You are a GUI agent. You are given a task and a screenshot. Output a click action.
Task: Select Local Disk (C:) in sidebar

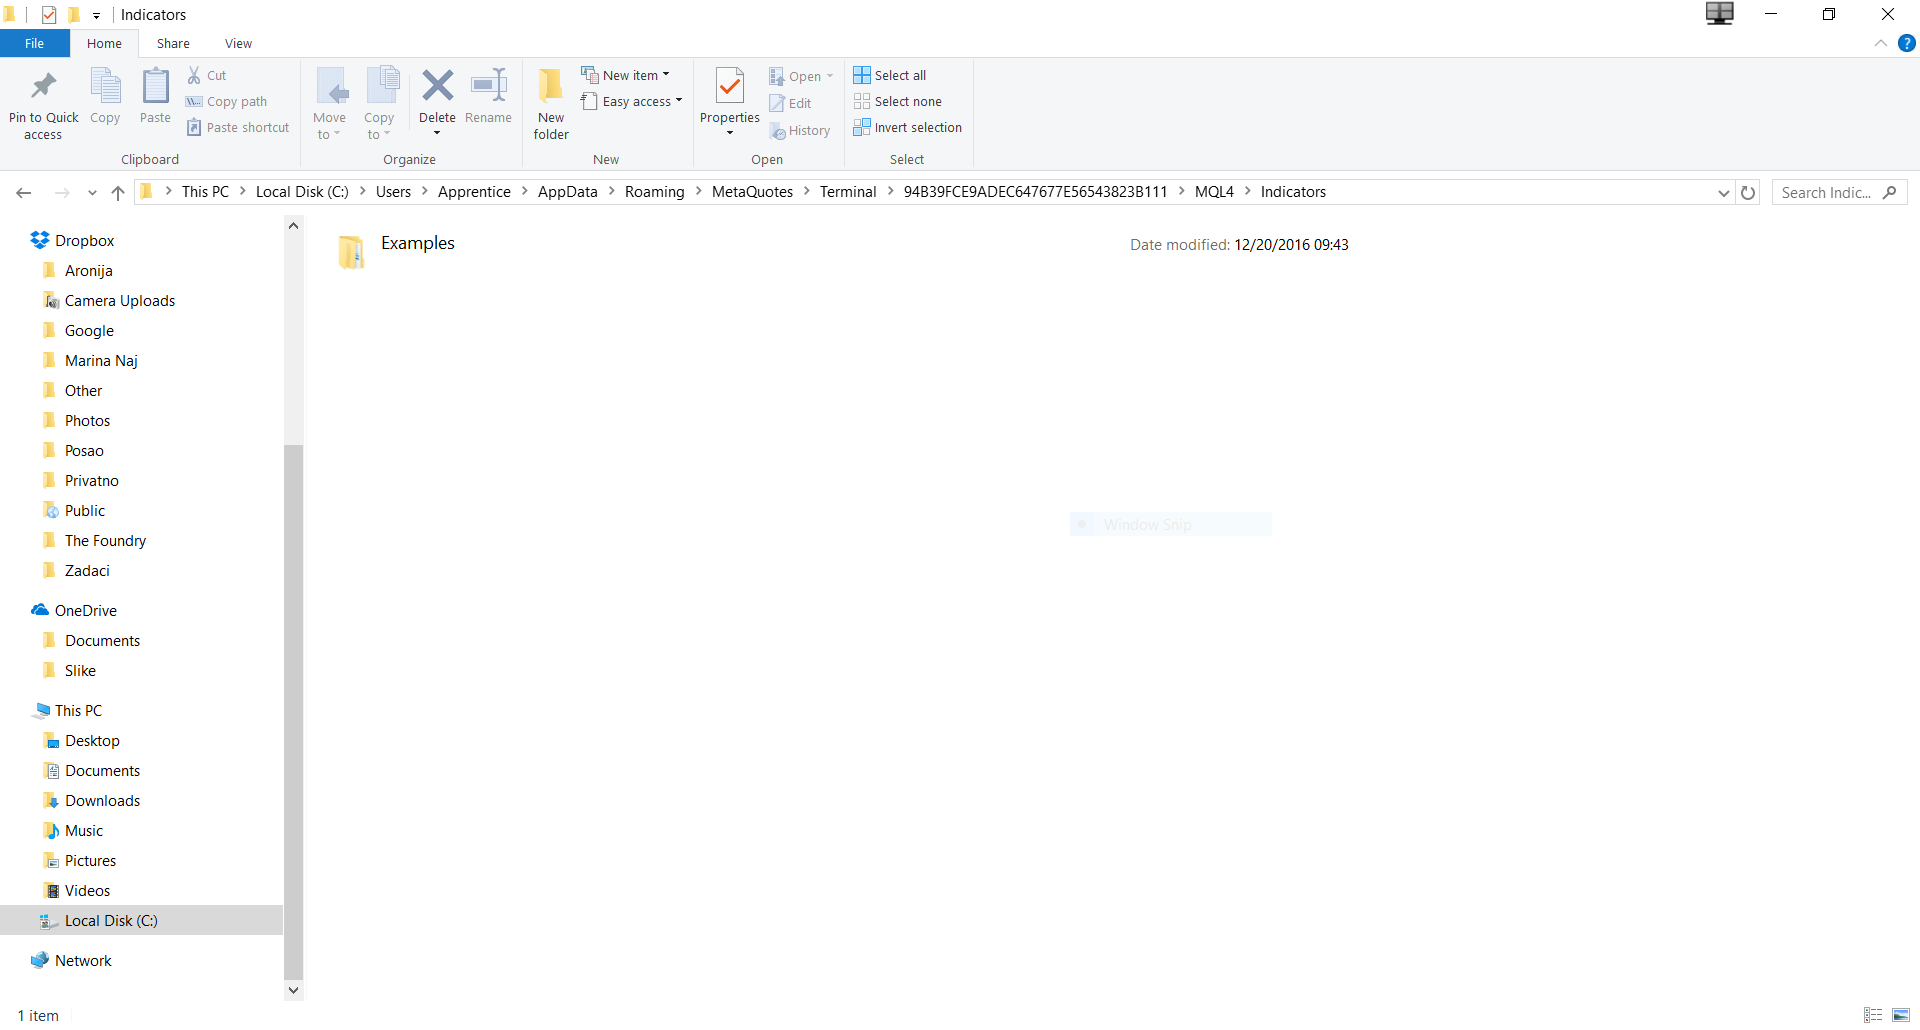tap(141, 920)
